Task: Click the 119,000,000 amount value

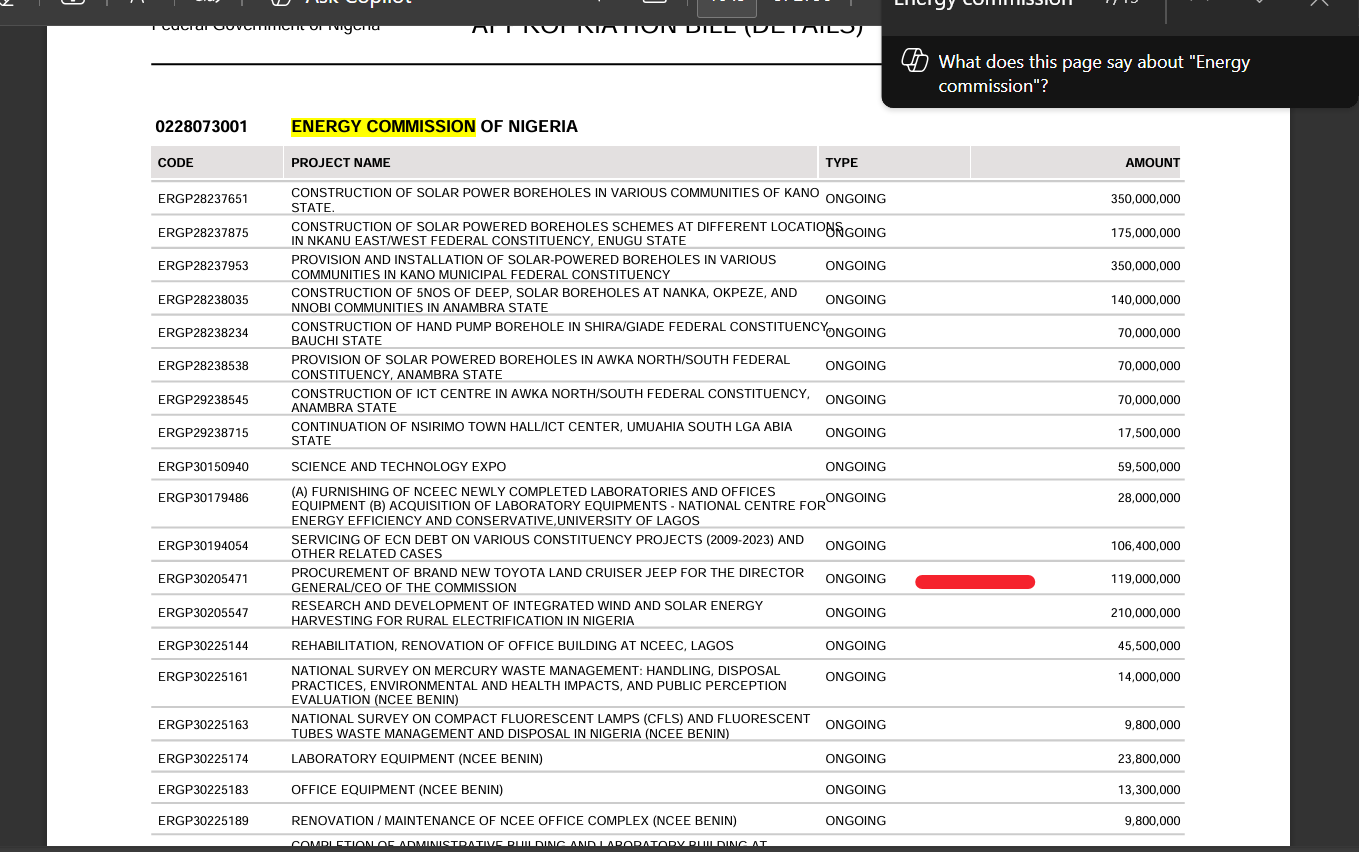Action: (x=1145, y=579)
